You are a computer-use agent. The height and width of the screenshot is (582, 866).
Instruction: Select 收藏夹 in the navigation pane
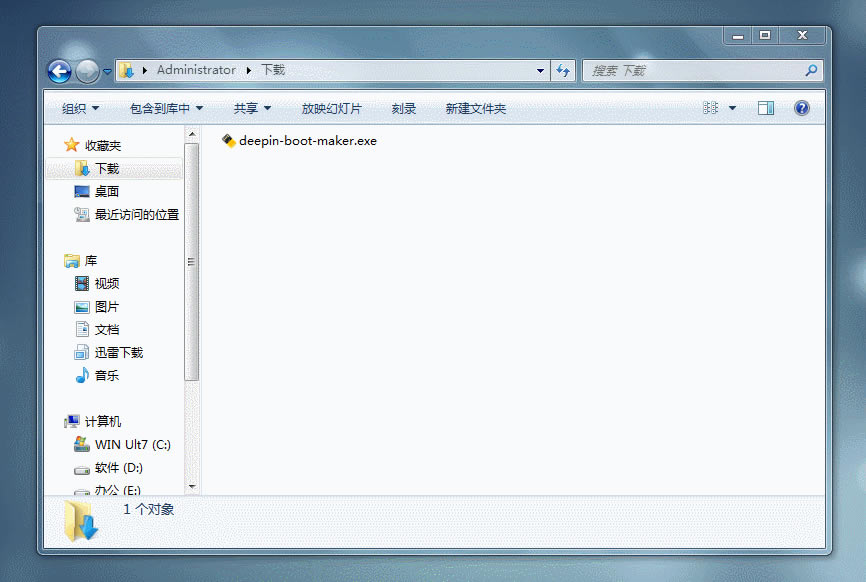[103, 146]
